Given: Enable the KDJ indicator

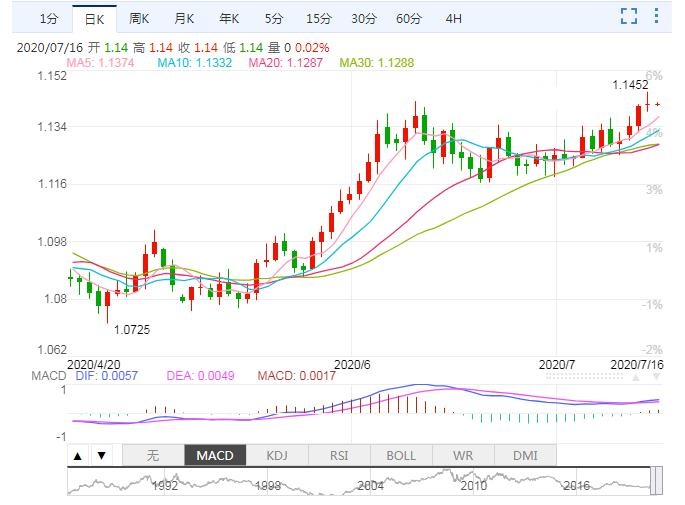Looking at the screenshot, I should point(277,455).
